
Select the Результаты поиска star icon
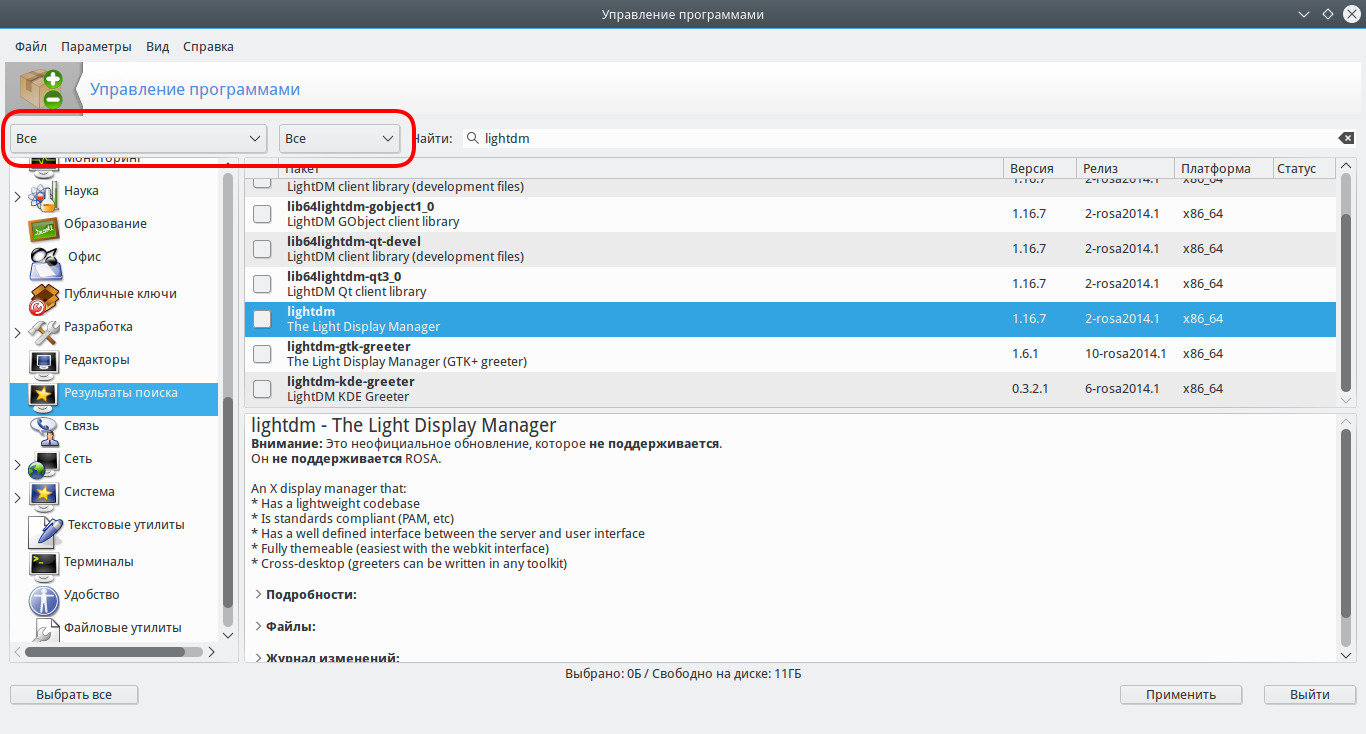tap(44, 396)
